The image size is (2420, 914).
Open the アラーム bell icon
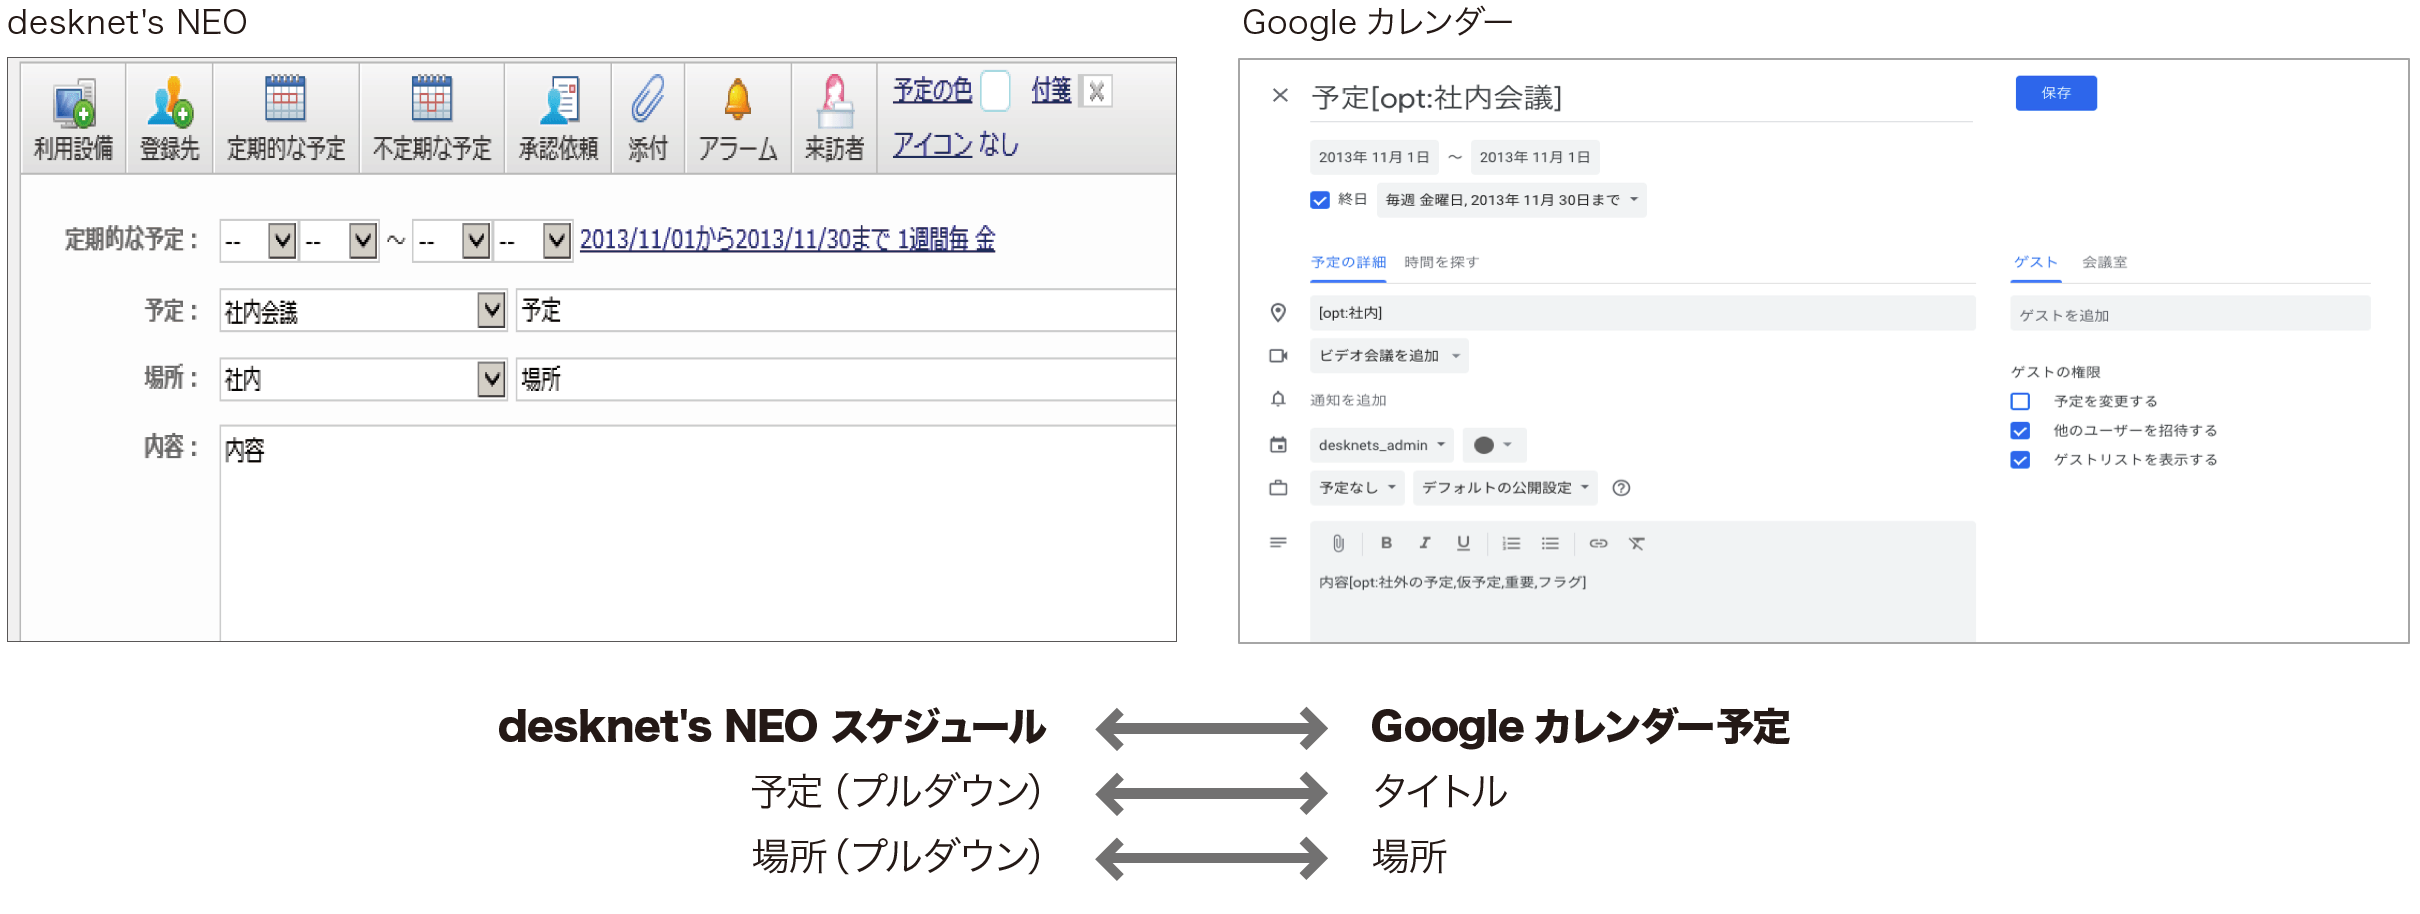(x=737, y=100)
